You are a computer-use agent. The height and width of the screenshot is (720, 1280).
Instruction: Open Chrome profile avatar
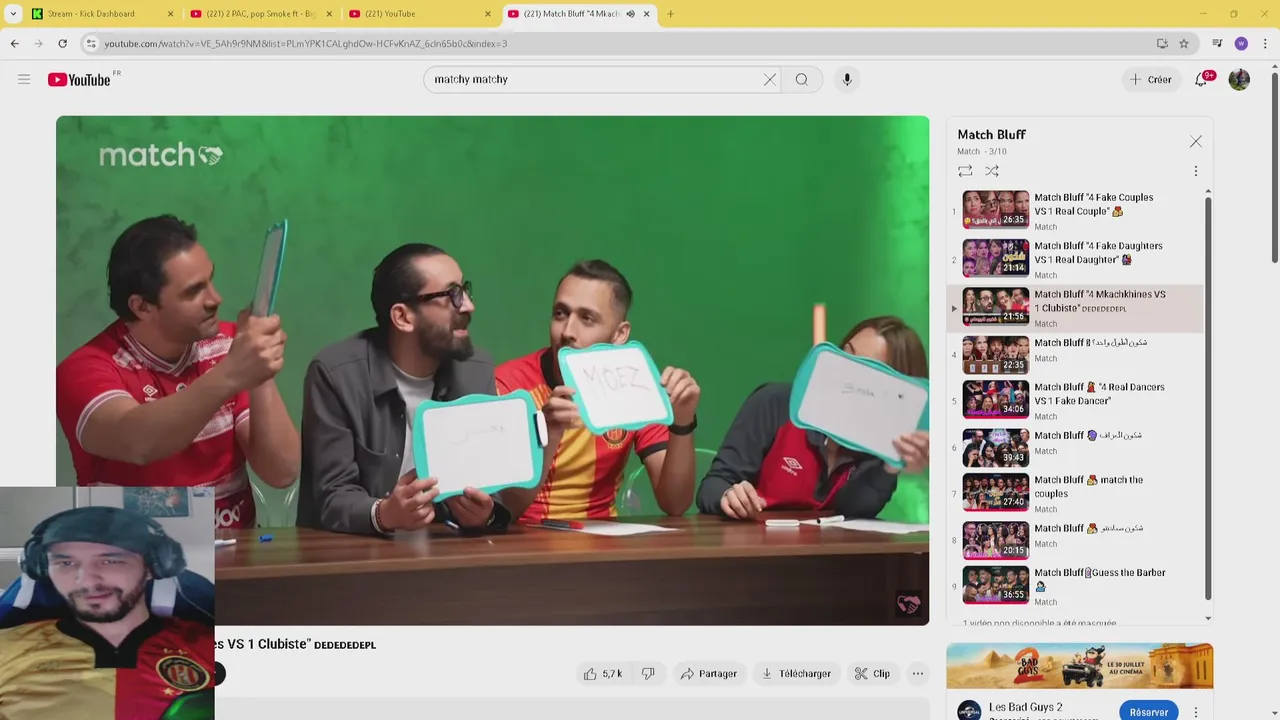[1241, 43]
